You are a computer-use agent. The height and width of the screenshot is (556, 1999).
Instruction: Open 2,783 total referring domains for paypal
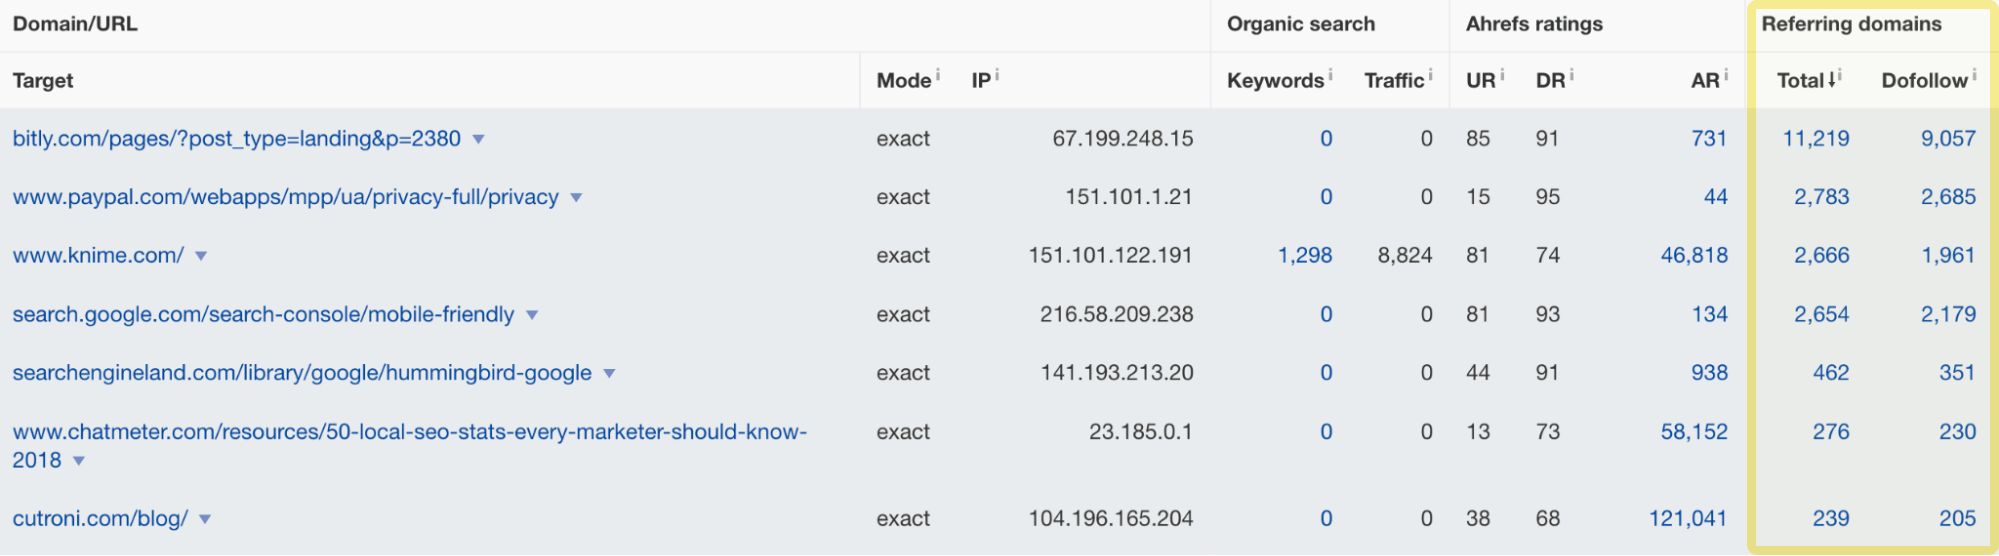1821,197
